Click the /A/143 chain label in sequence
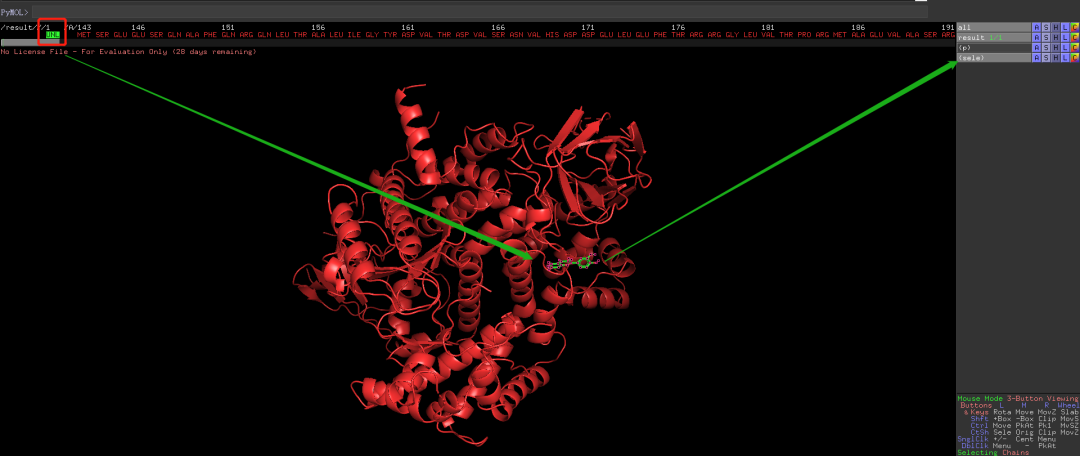The width and height of the screenshot is (1080, 456). [x=78, y=27]
